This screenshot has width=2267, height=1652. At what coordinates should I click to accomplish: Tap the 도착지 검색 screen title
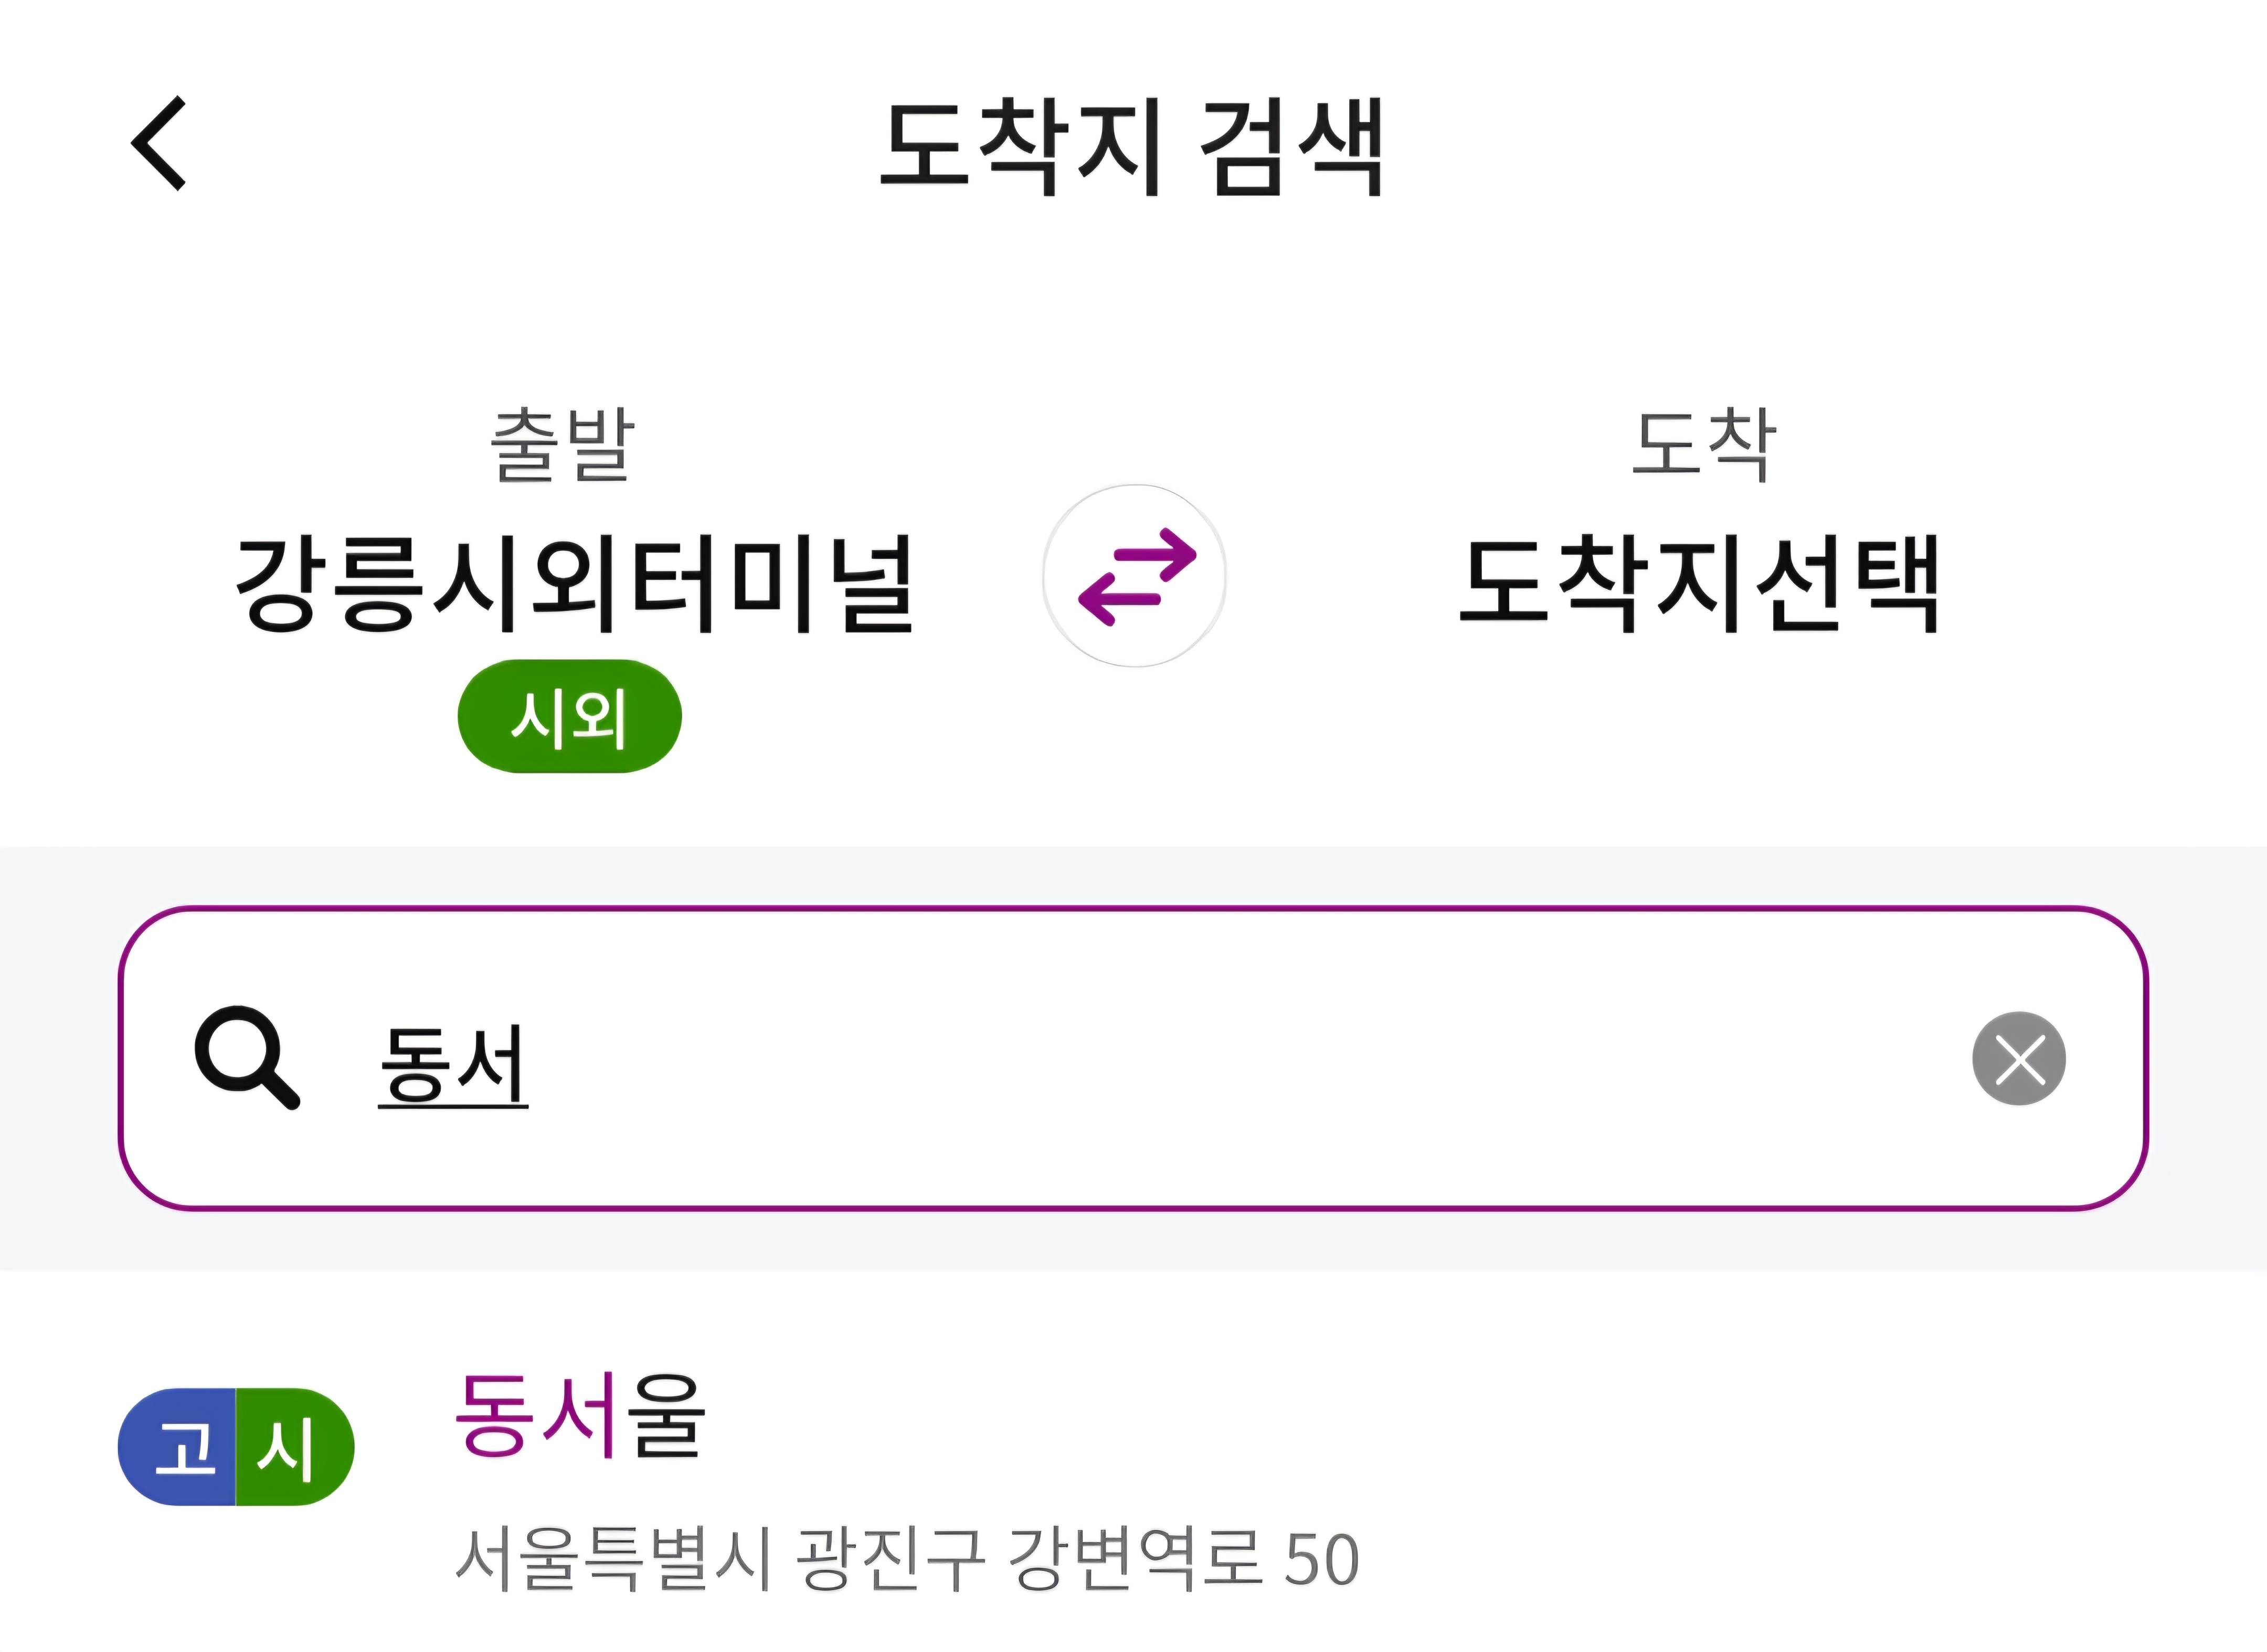(1133, 145)
